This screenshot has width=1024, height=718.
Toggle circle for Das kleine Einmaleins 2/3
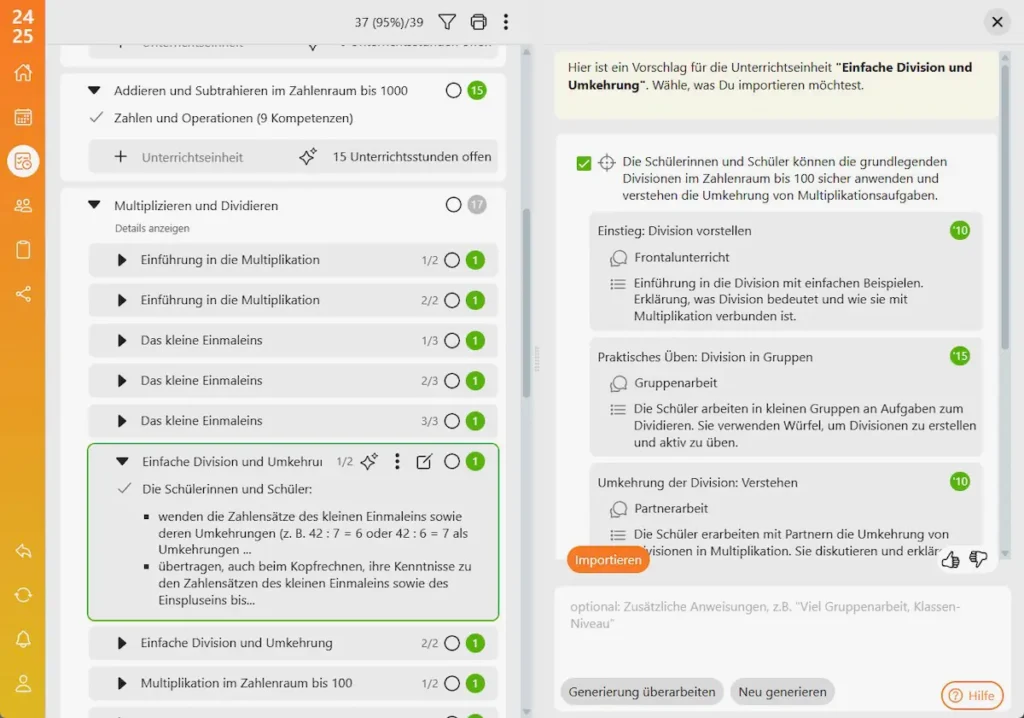click(452, 381)
